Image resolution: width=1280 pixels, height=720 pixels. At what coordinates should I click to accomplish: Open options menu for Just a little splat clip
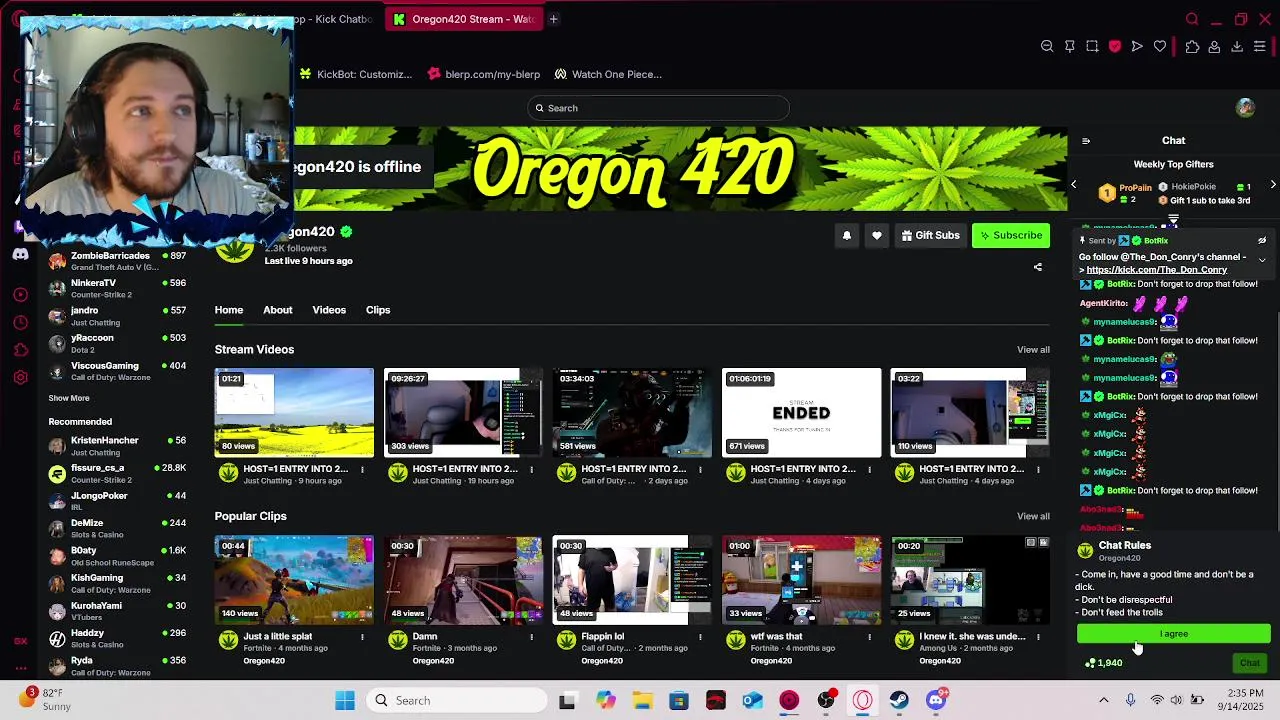click(x=363, y=637)
